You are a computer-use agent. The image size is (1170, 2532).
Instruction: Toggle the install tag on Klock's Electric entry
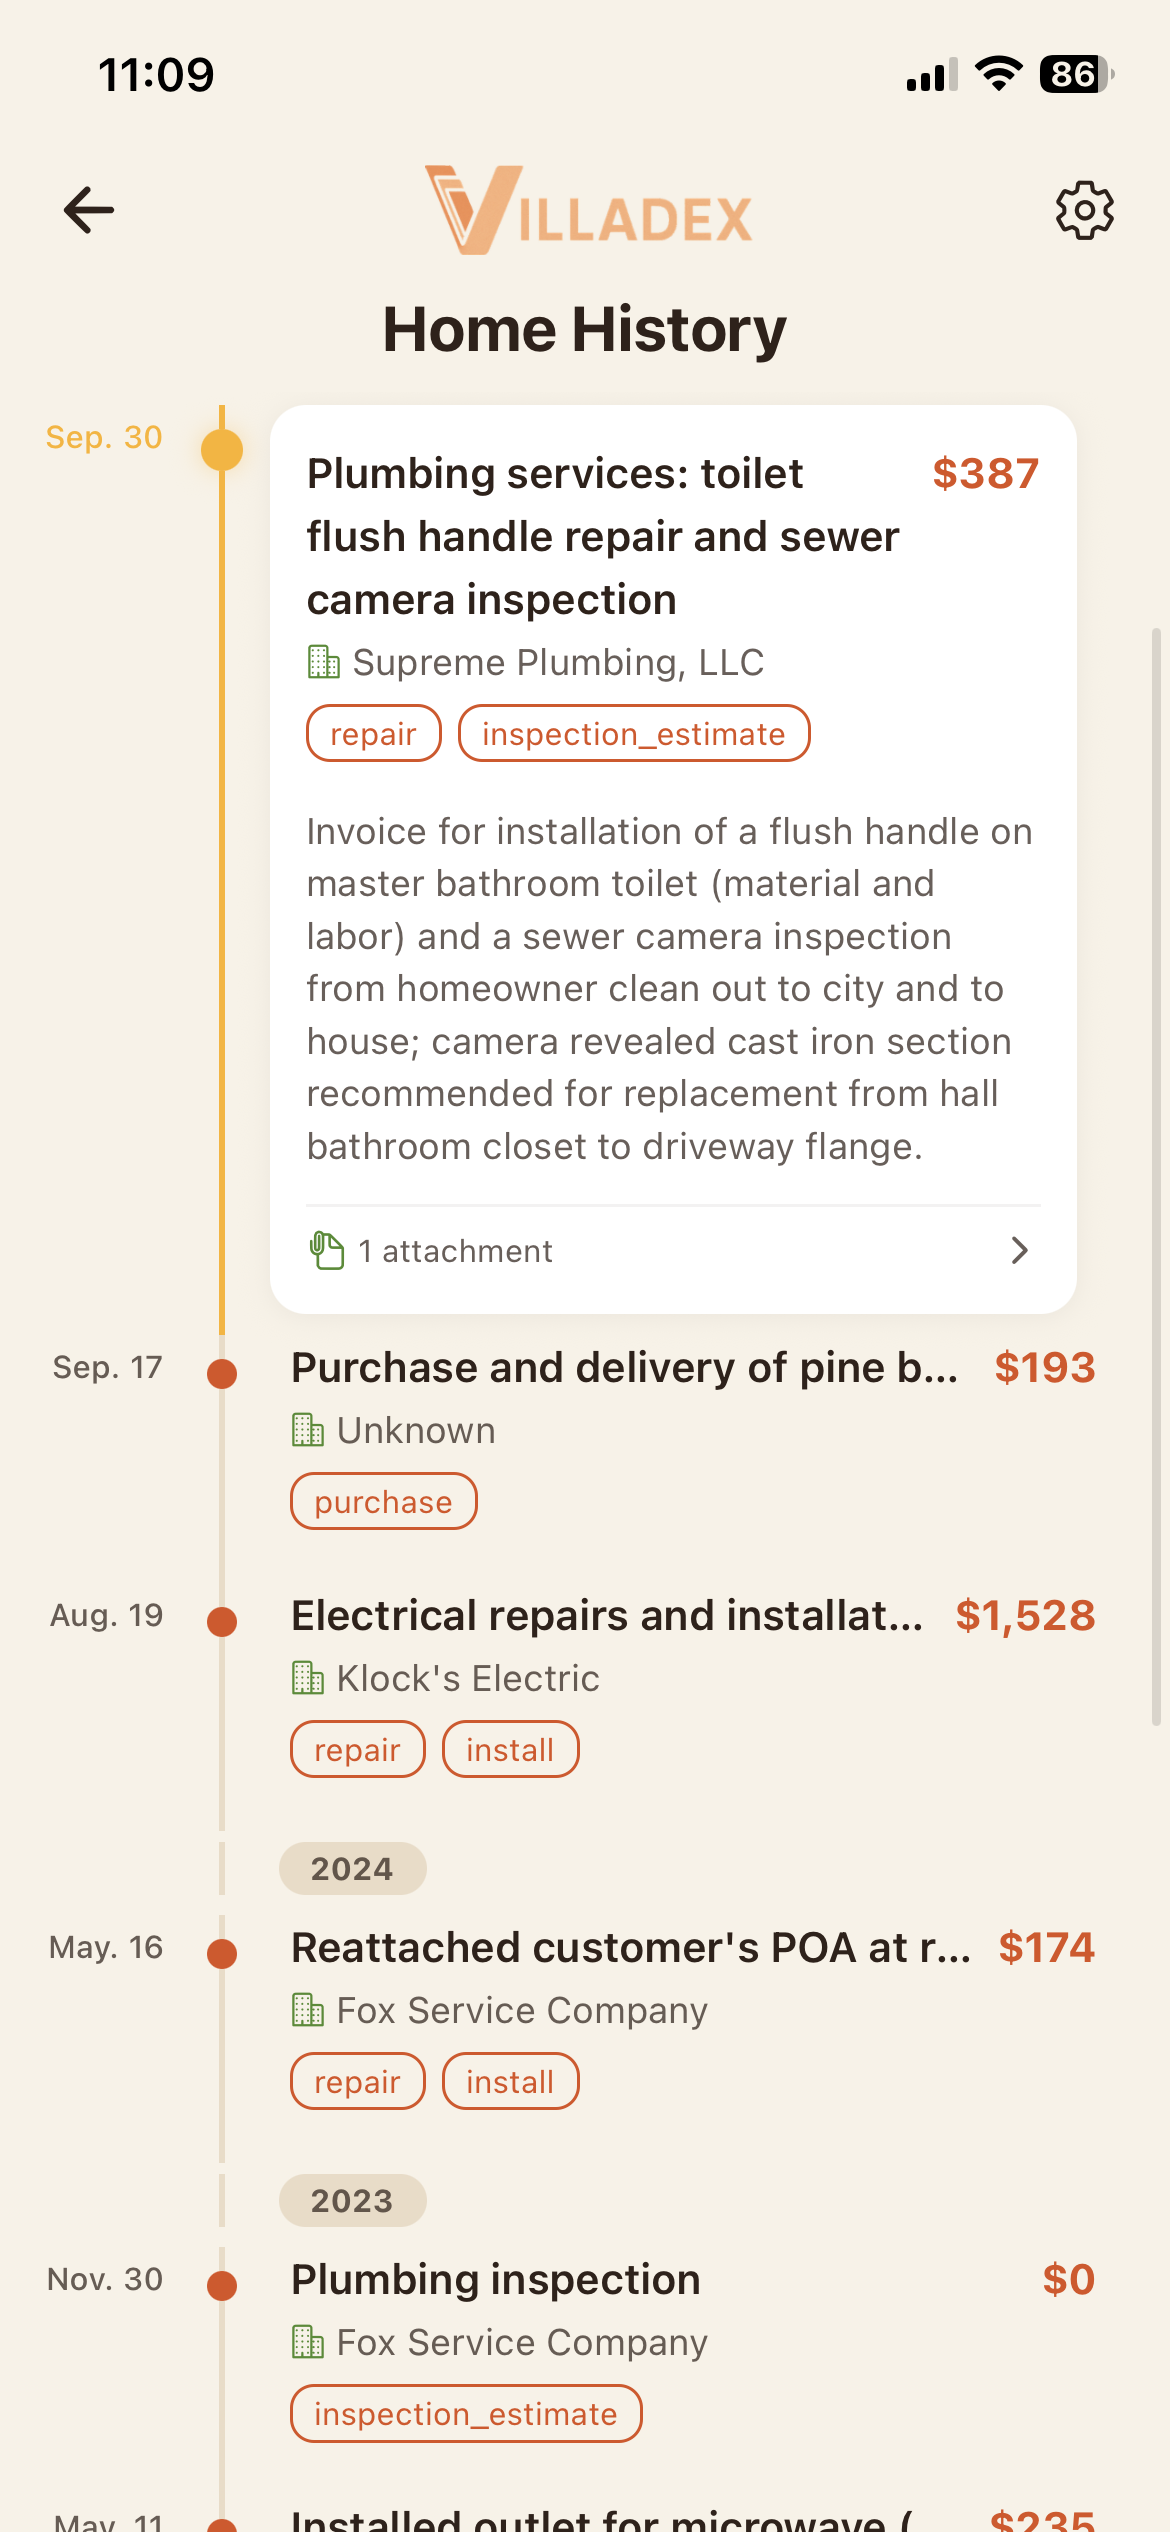[510, 1748]
